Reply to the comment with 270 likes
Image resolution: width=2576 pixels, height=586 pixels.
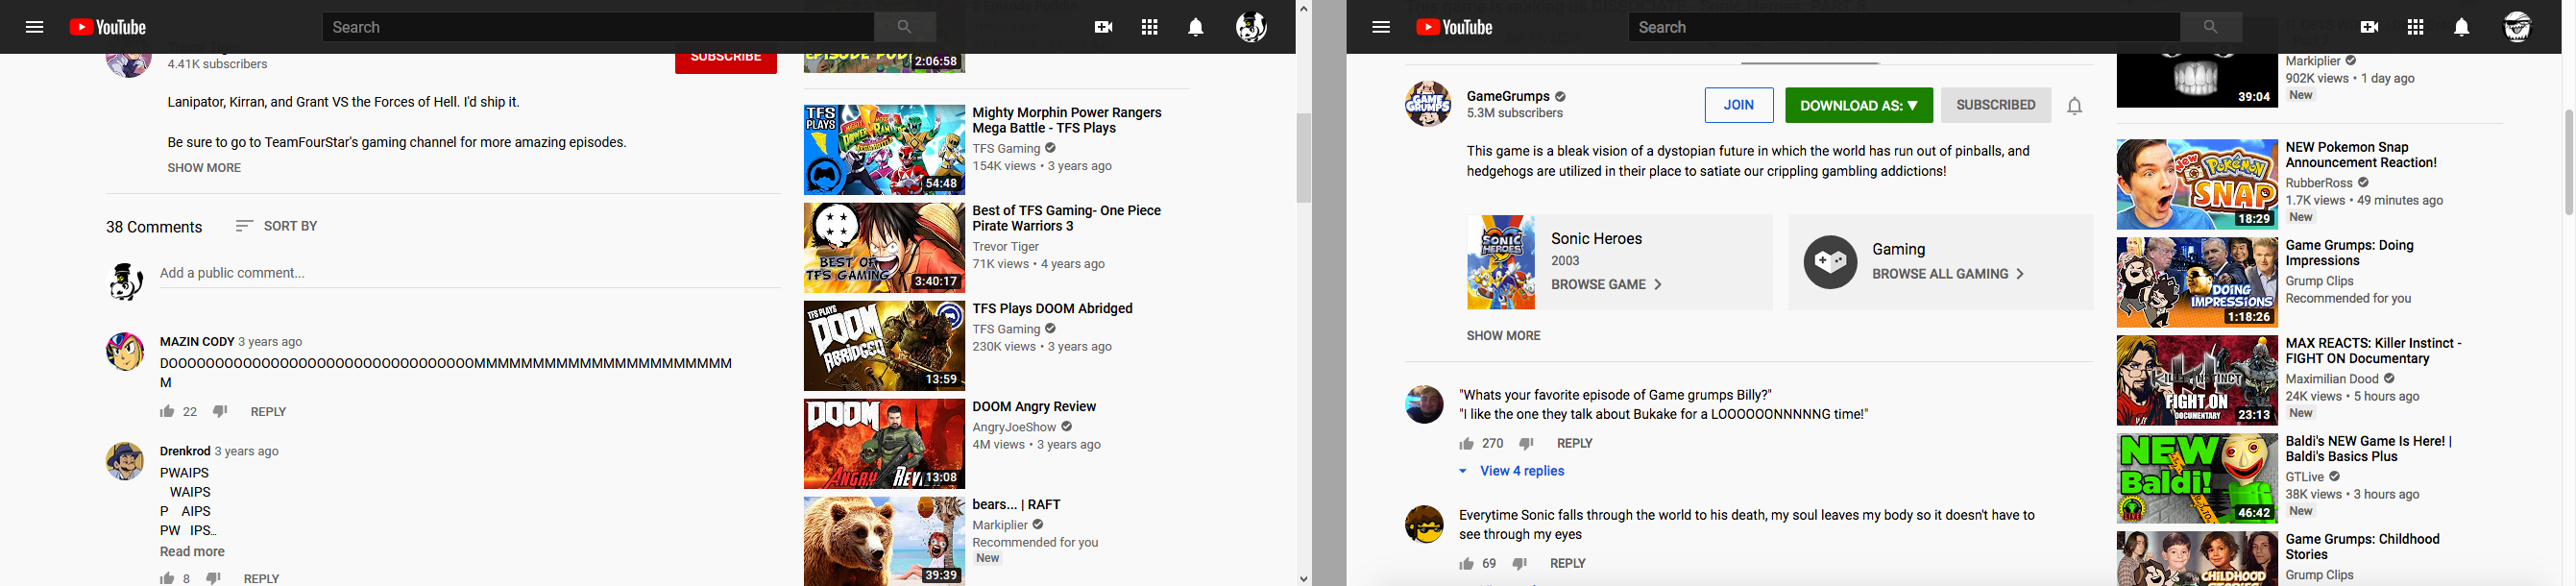[1575, 443]
